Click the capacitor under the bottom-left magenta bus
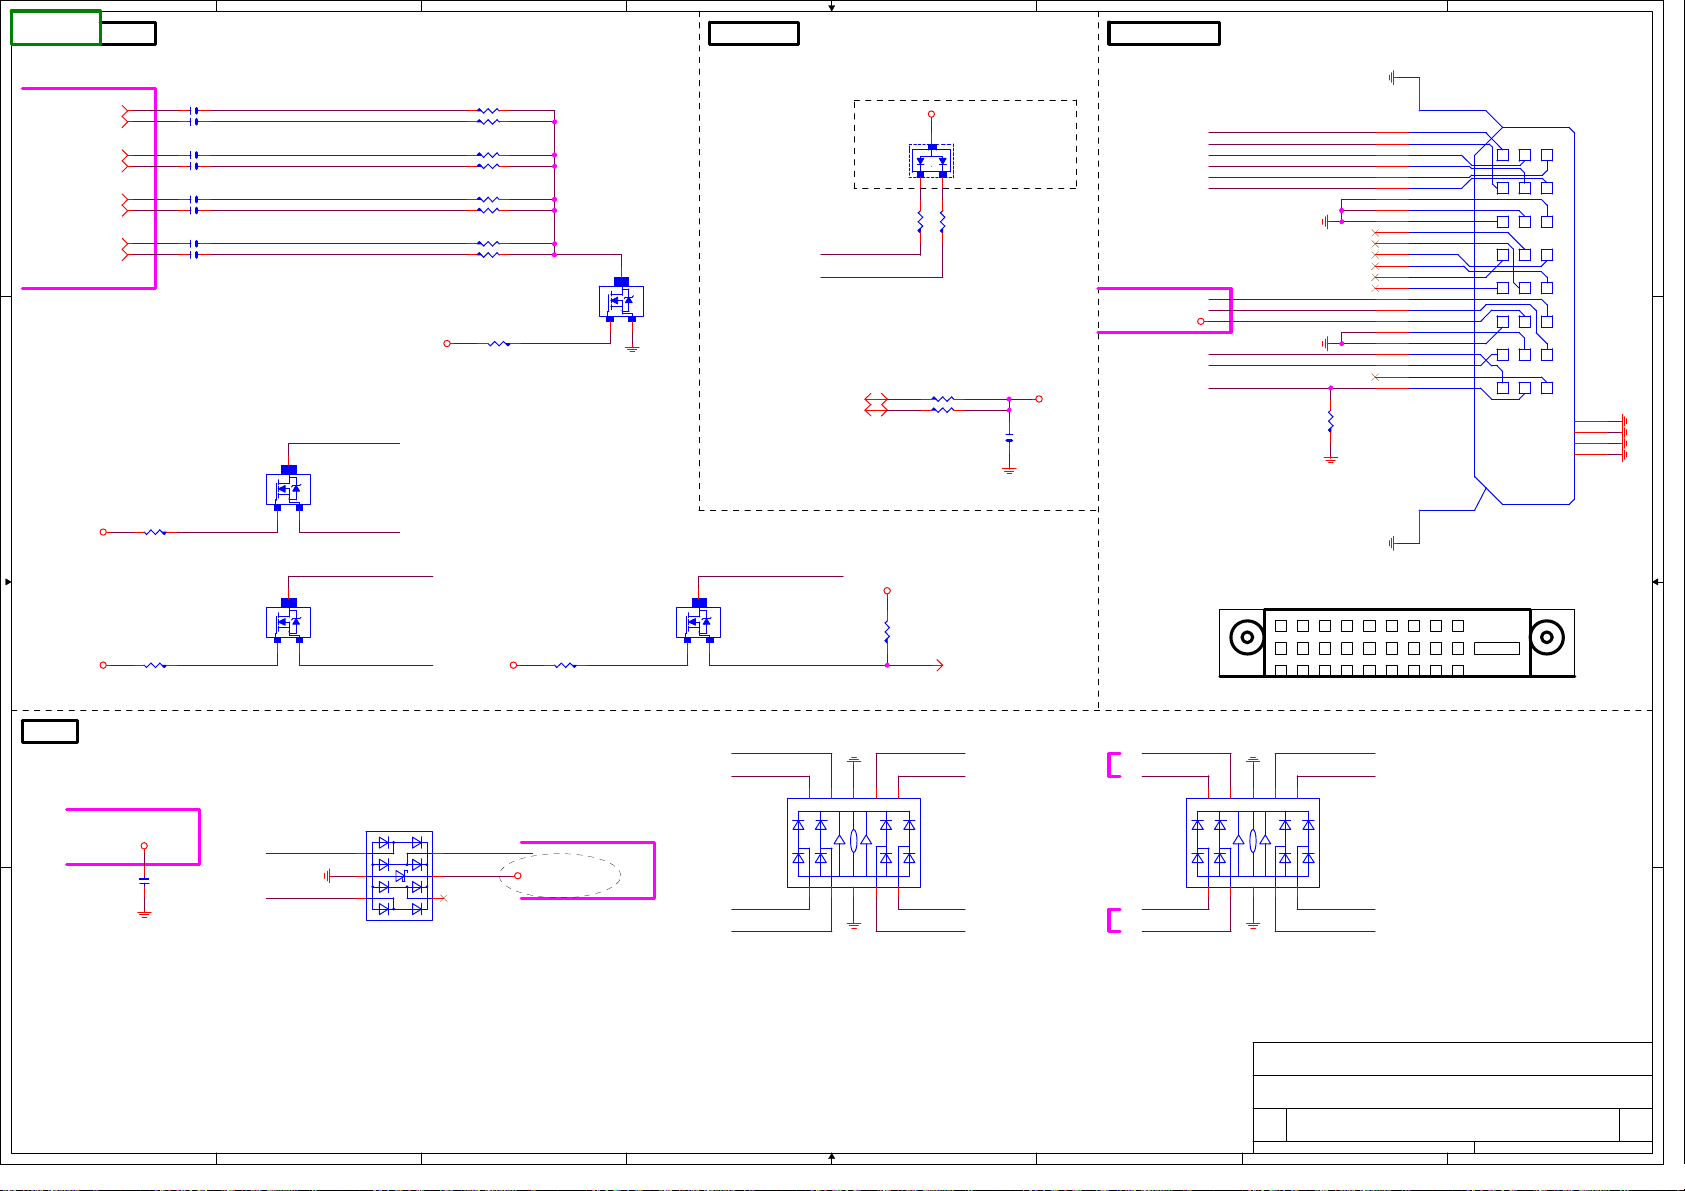1685x1191 pixels. (x=144, y=881)
